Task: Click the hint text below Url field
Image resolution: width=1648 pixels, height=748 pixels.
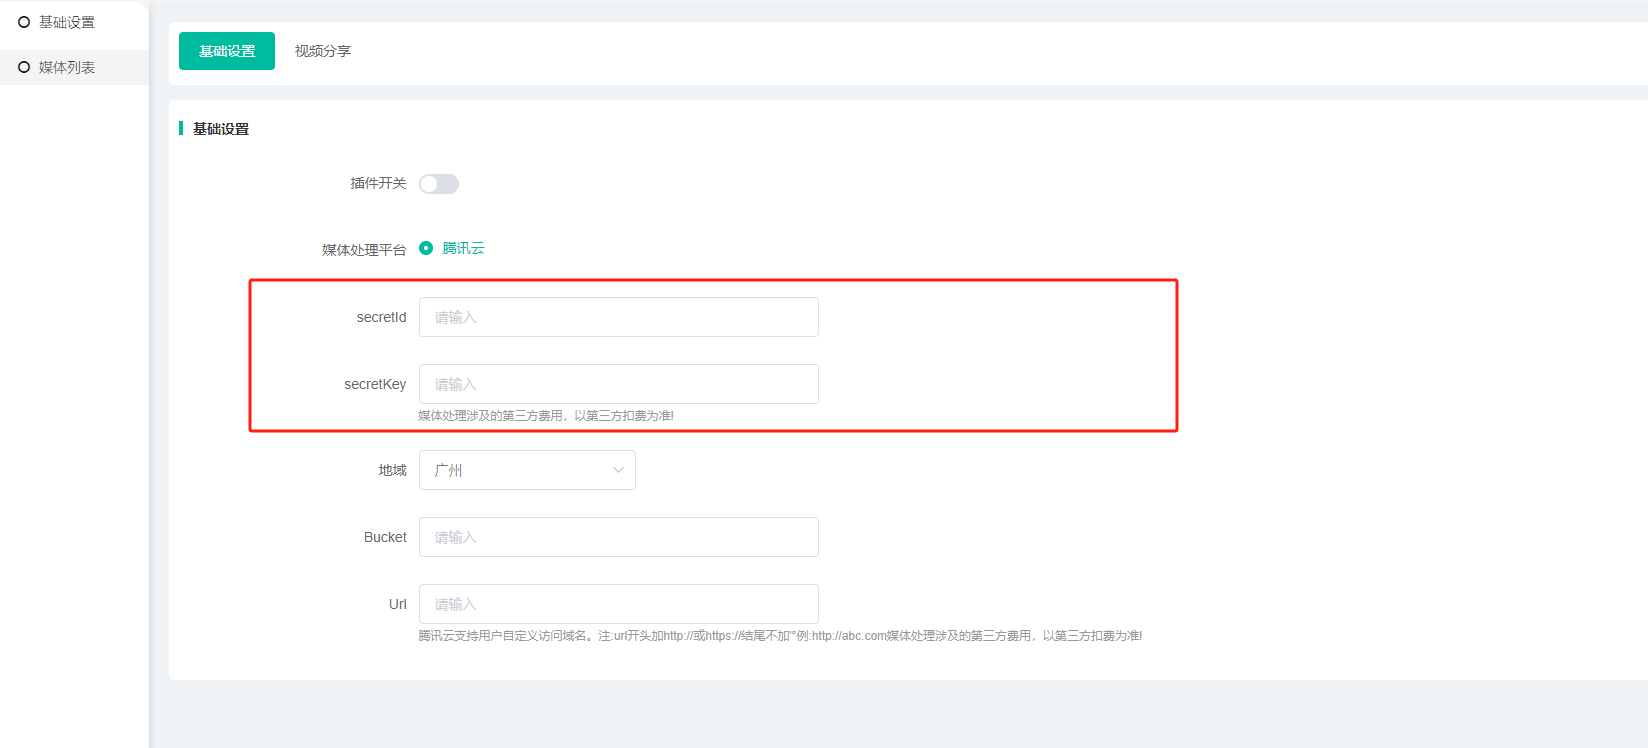Action: click(x=780, y=636)
